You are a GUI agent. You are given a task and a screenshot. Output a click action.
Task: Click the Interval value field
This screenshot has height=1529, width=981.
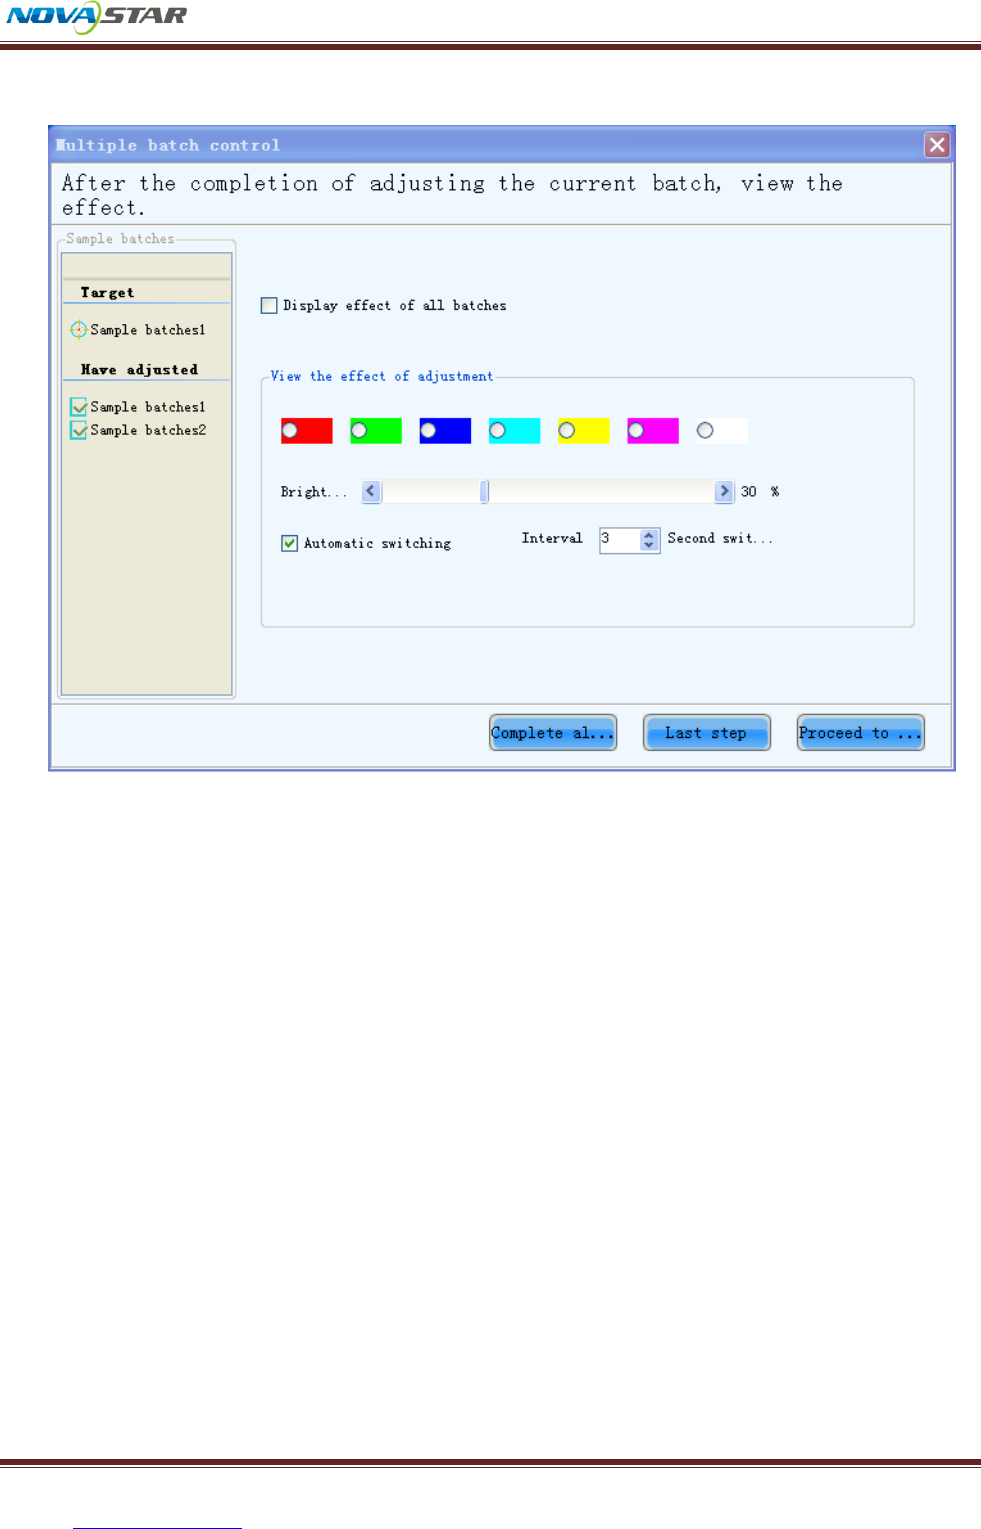[x=620, y=540]
